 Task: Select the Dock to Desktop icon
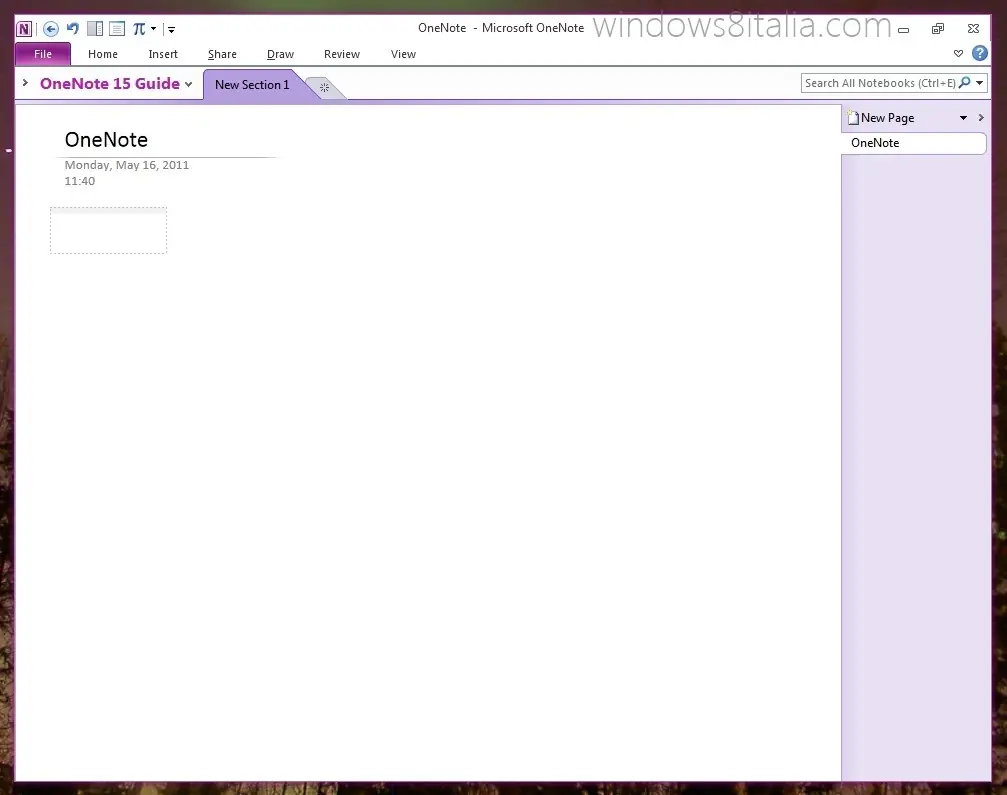pos(93,28)
